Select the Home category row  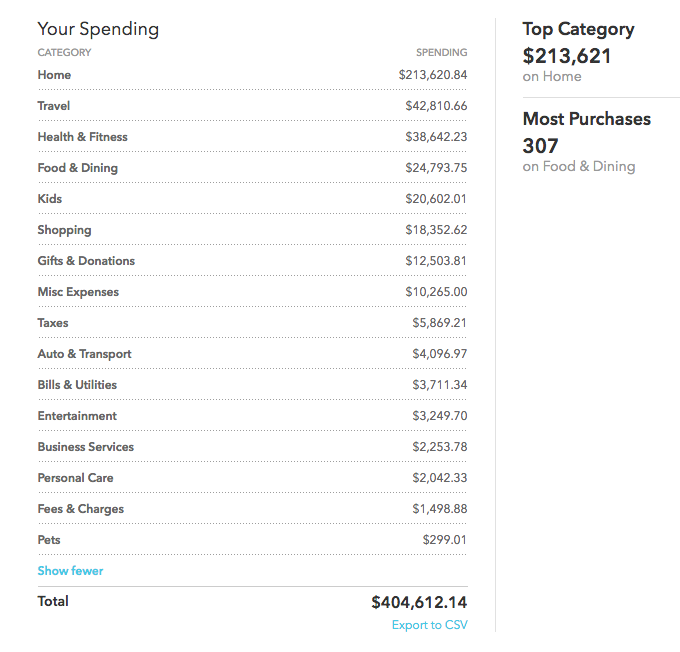click(54, 75)
